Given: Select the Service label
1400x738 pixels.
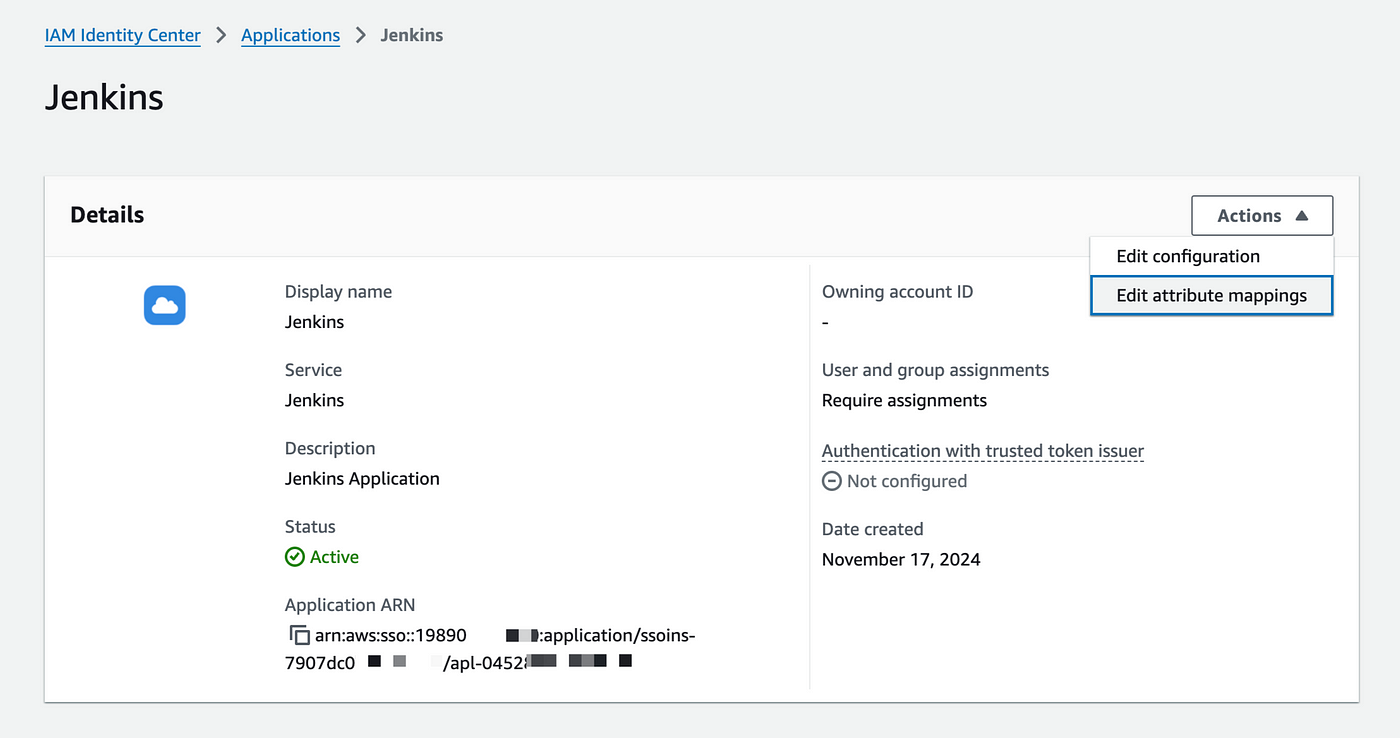Looking at the screenshot, I should coord(313,370).
